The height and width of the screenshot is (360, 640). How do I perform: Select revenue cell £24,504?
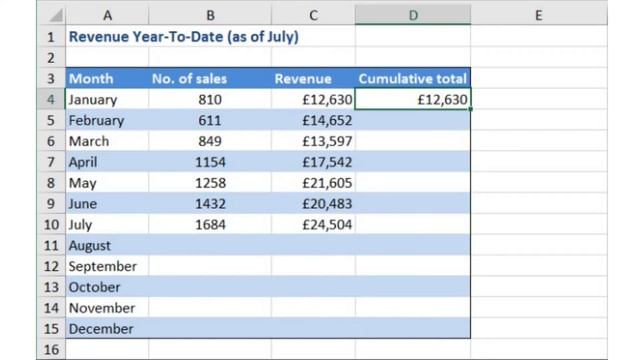pyautogui.click(x=313, y=224)
